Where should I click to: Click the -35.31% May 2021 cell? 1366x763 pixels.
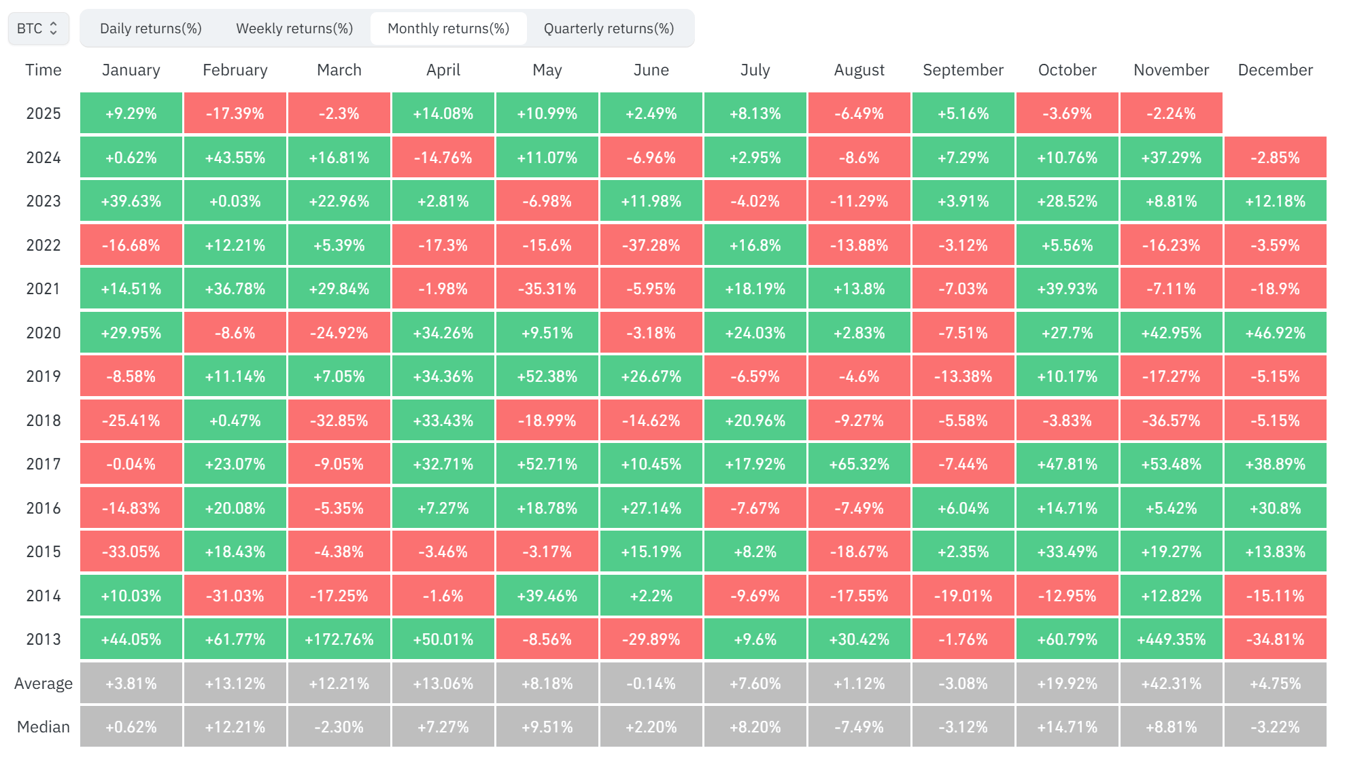pos(547,288)
